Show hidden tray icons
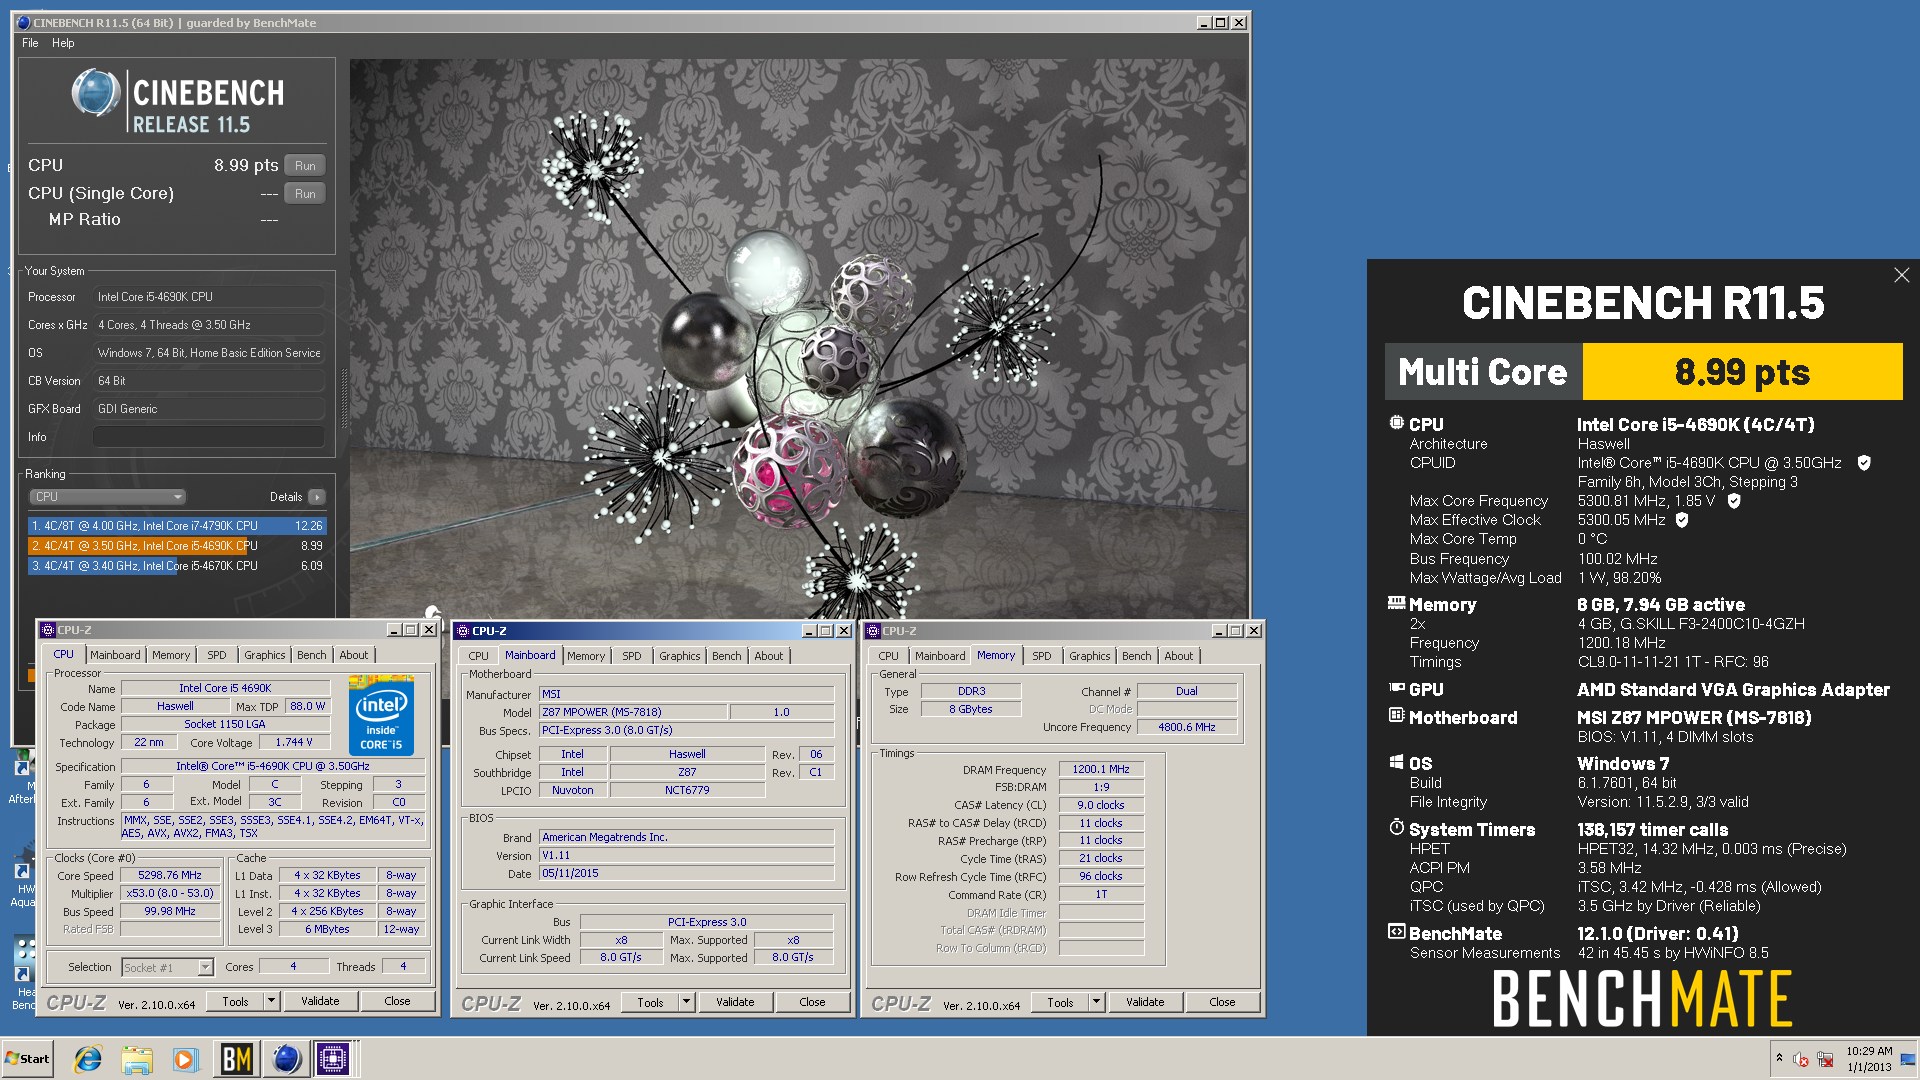Screen dimensions: 1920x1080 pos(1779,1058)
